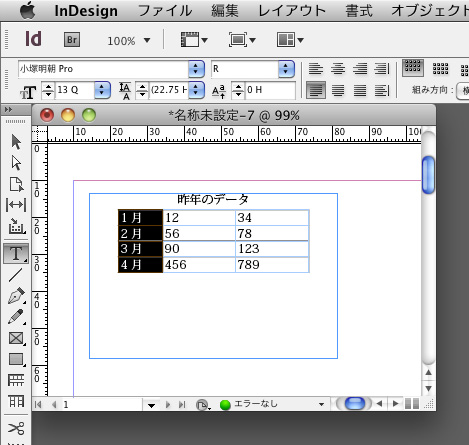The image size is (469, 445).
Task: Select the Gap tool
Action: (16, 205)
